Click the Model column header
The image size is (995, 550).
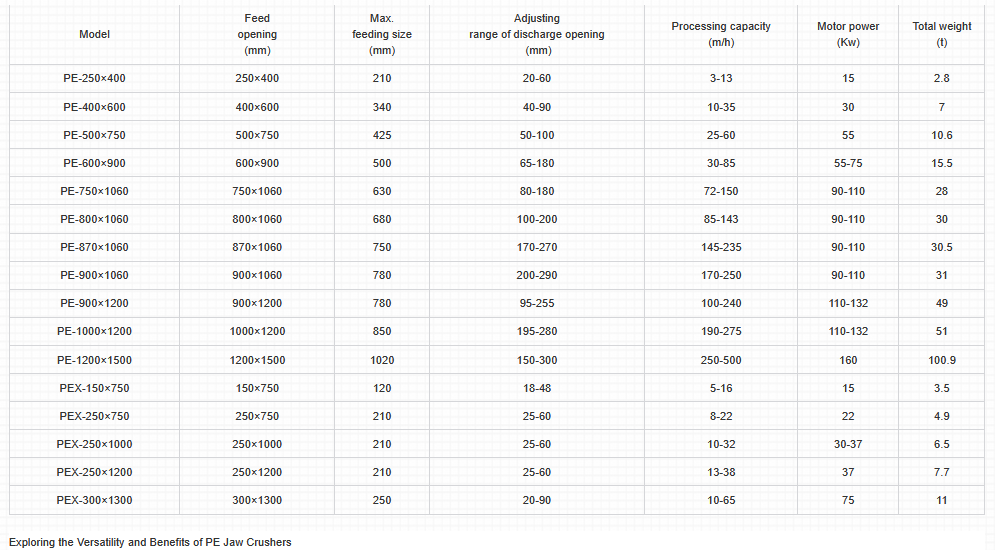94,35
